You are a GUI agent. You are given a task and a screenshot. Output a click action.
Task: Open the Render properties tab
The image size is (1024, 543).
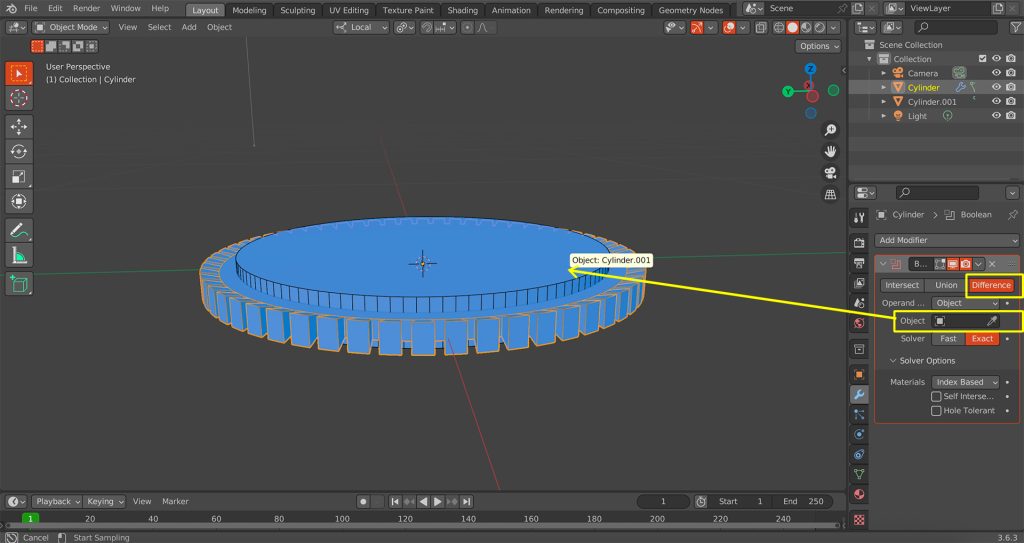(859, 243)
